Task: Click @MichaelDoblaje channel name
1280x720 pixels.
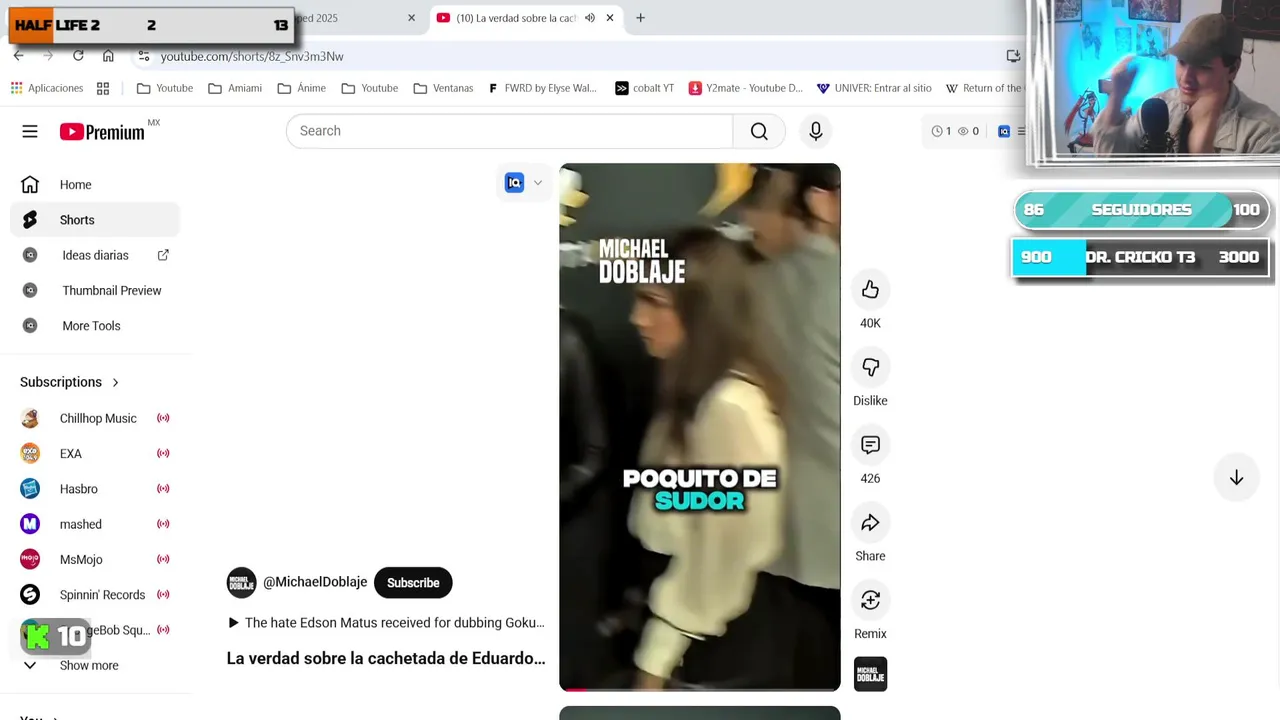Action: click(x=315, y=582)
